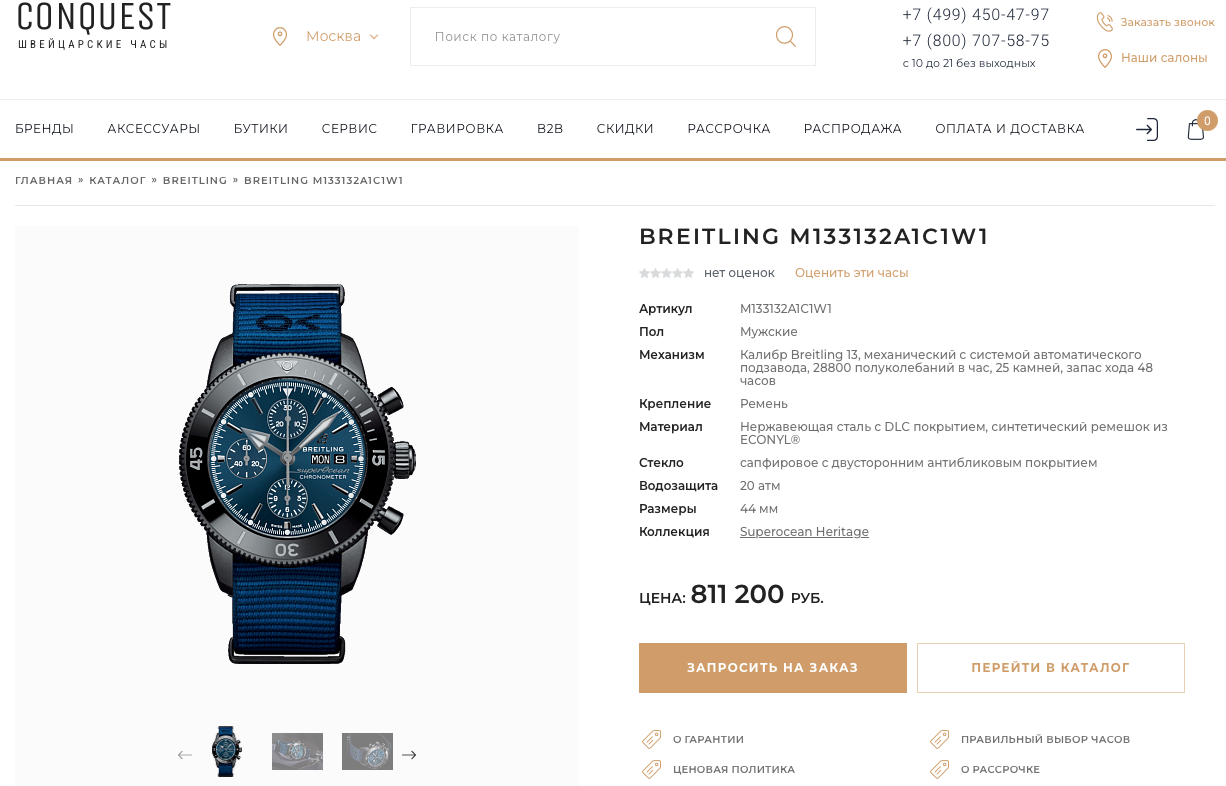Screen dimensions: 1226x786
Task: Click the search magnifier icon
Action: [786, 37]
